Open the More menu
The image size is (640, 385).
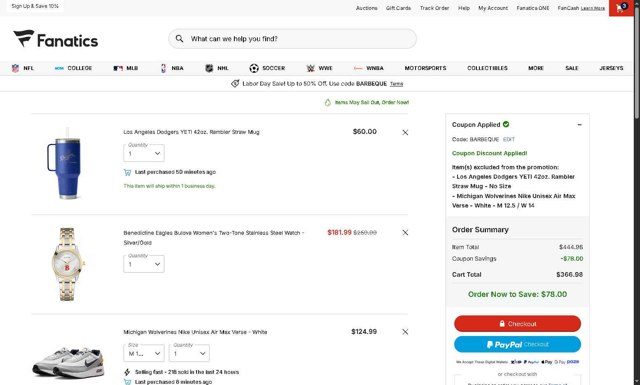point(536,68)
